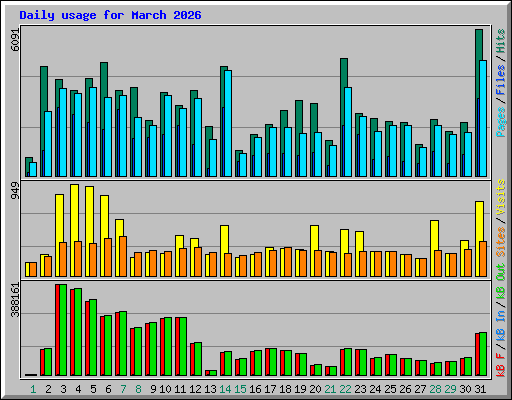This screenshot has height=400, width=512.
Task: Click the green weekend day label 8
Action: (138, 389)
